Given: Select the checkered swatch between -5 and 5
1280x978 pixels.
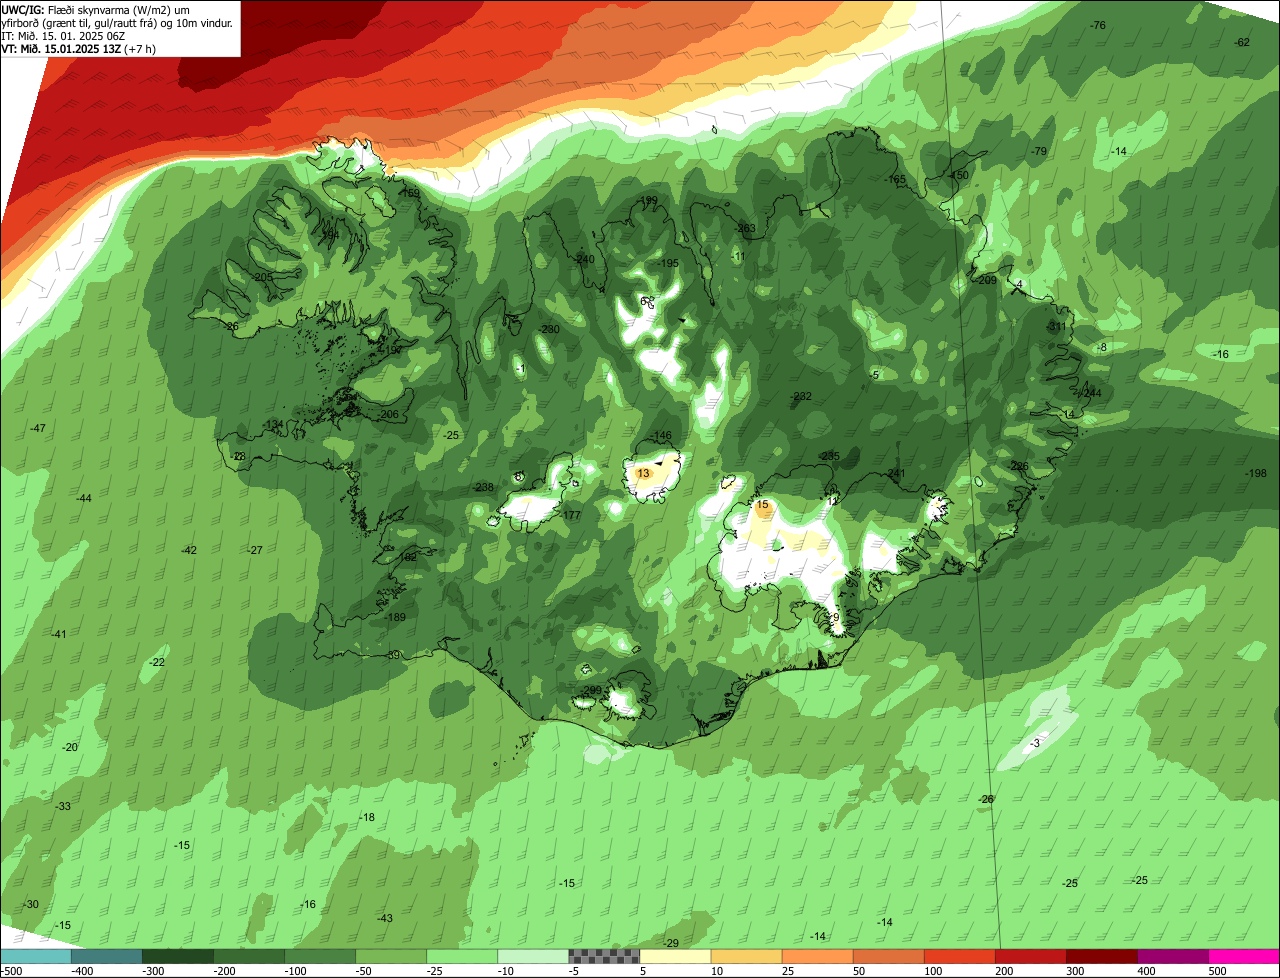Looking at the screenshot, I should [x=604, y=957].
